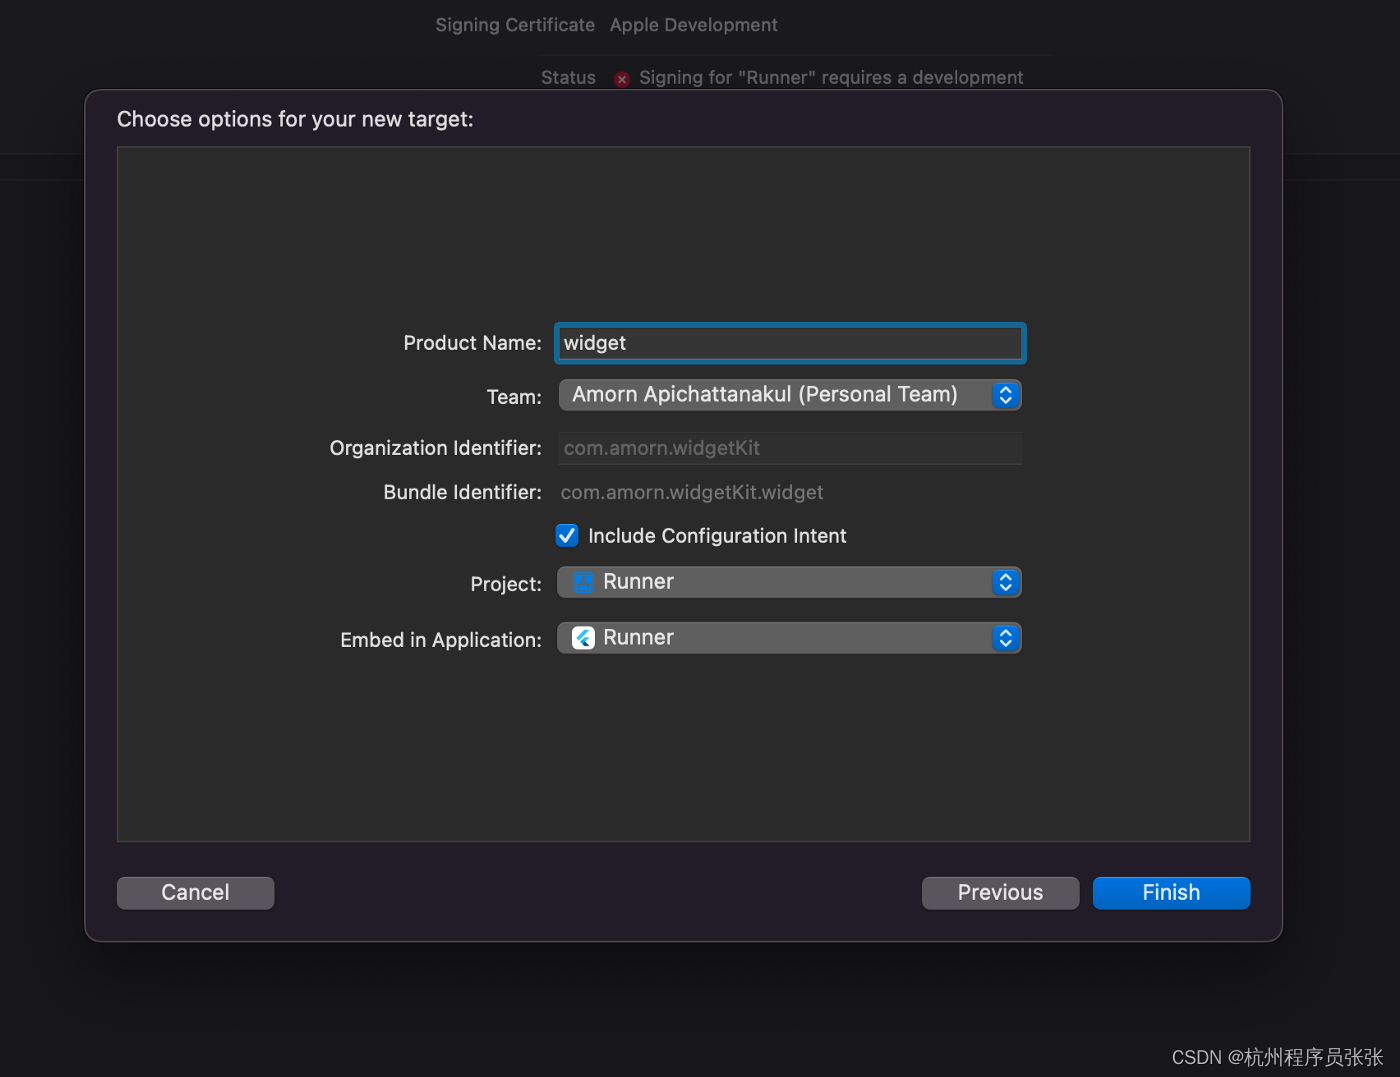The height and width of the screenshot is (1077, 1400).
Task: Click the chevron on Embed in Application popup
Action: (1006, 637)
